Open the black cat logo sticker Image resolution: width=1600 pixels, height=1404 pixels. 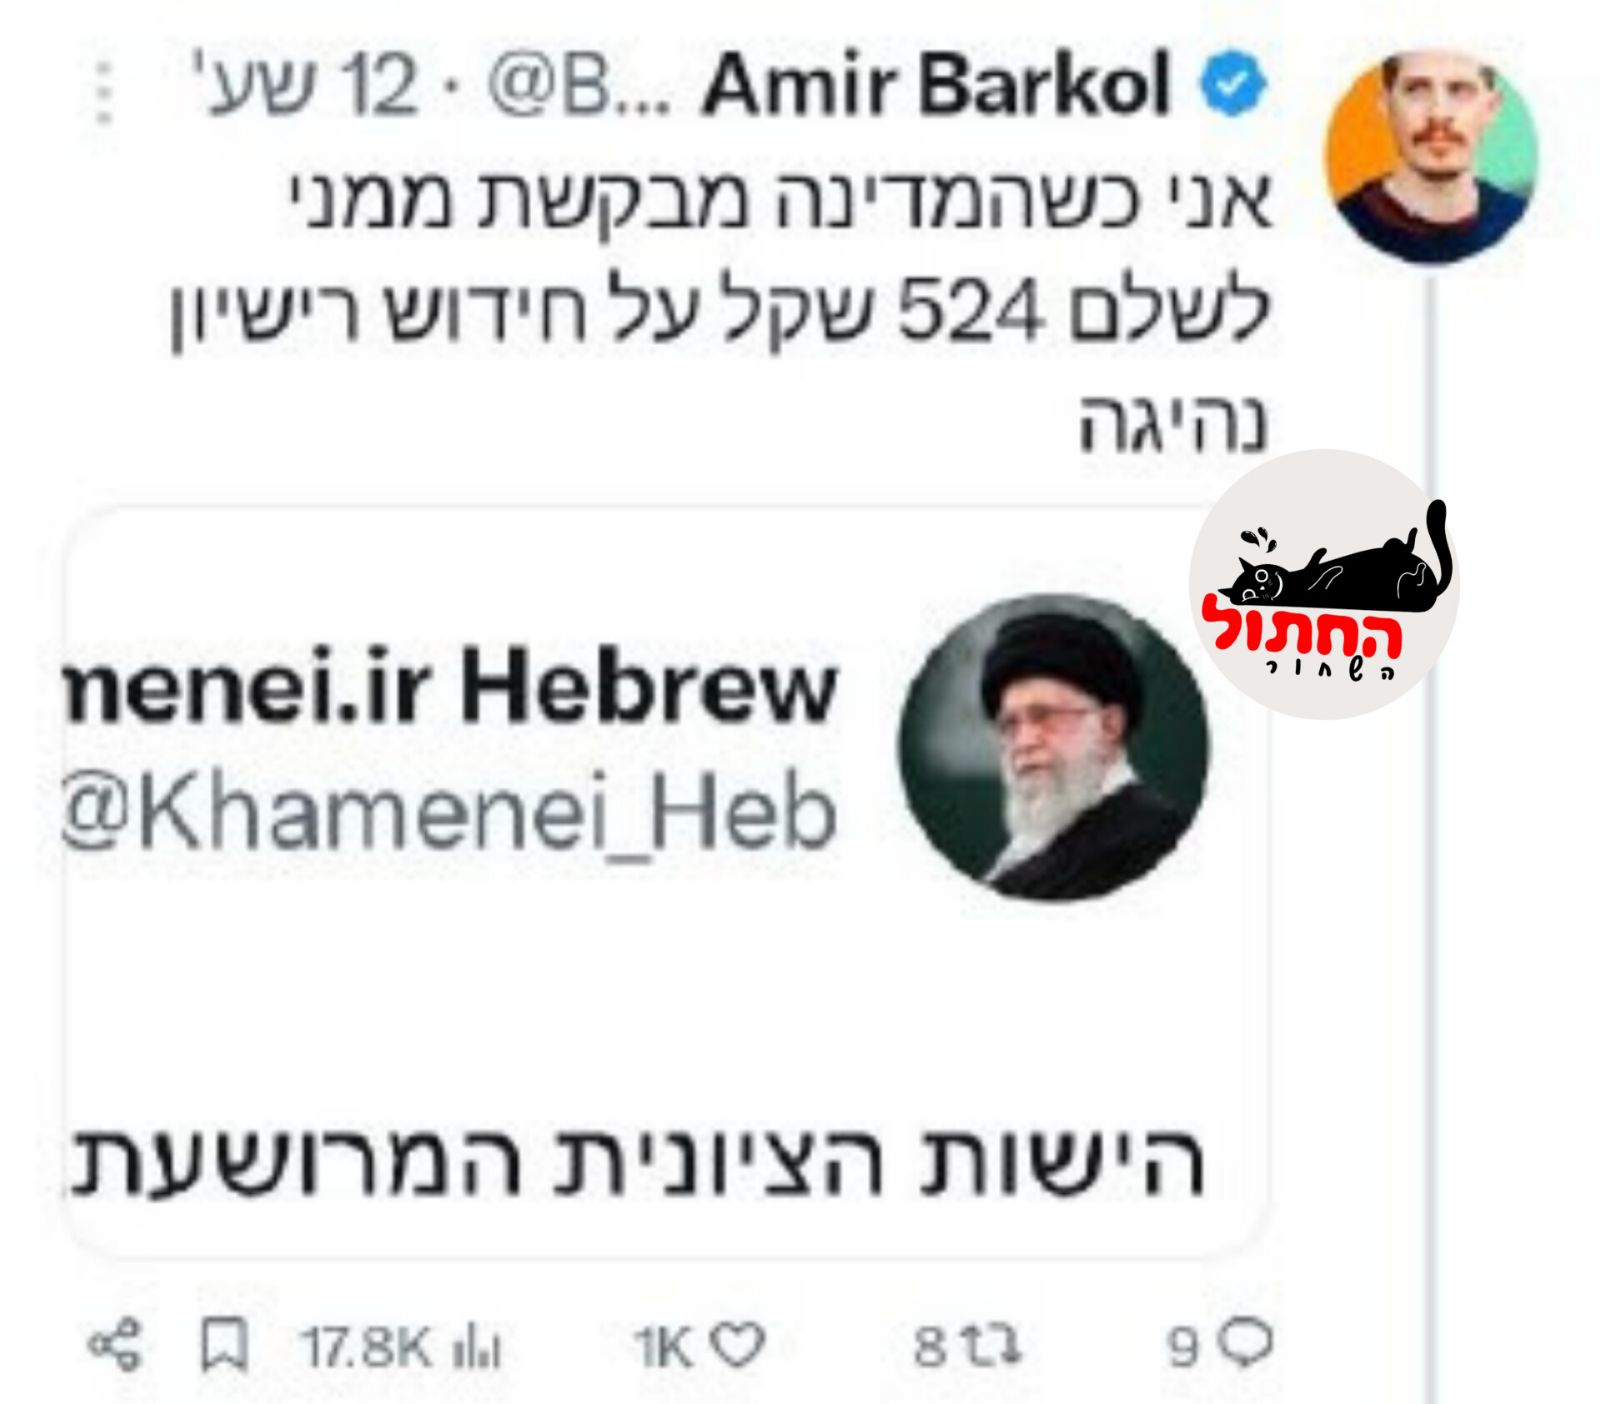1325,583
